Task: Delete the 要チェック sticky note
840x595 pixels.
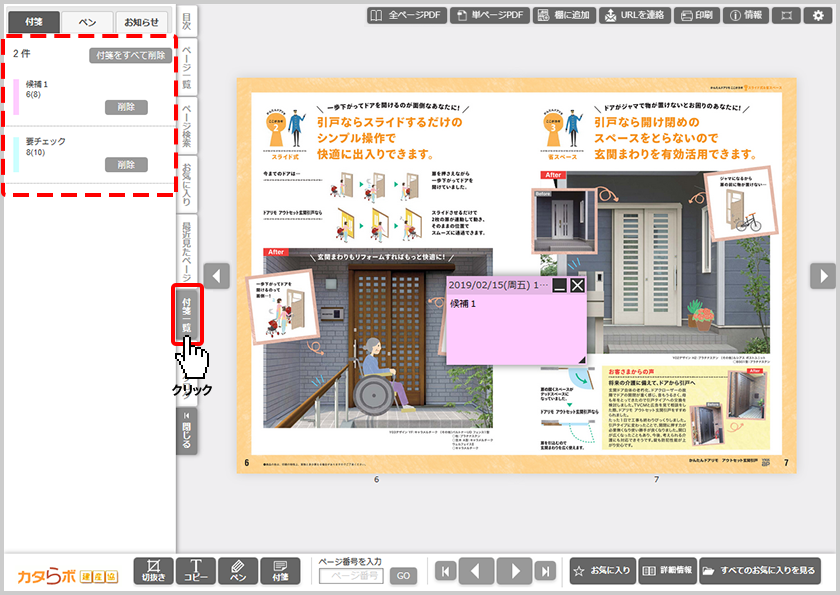Action: point(126,164)
